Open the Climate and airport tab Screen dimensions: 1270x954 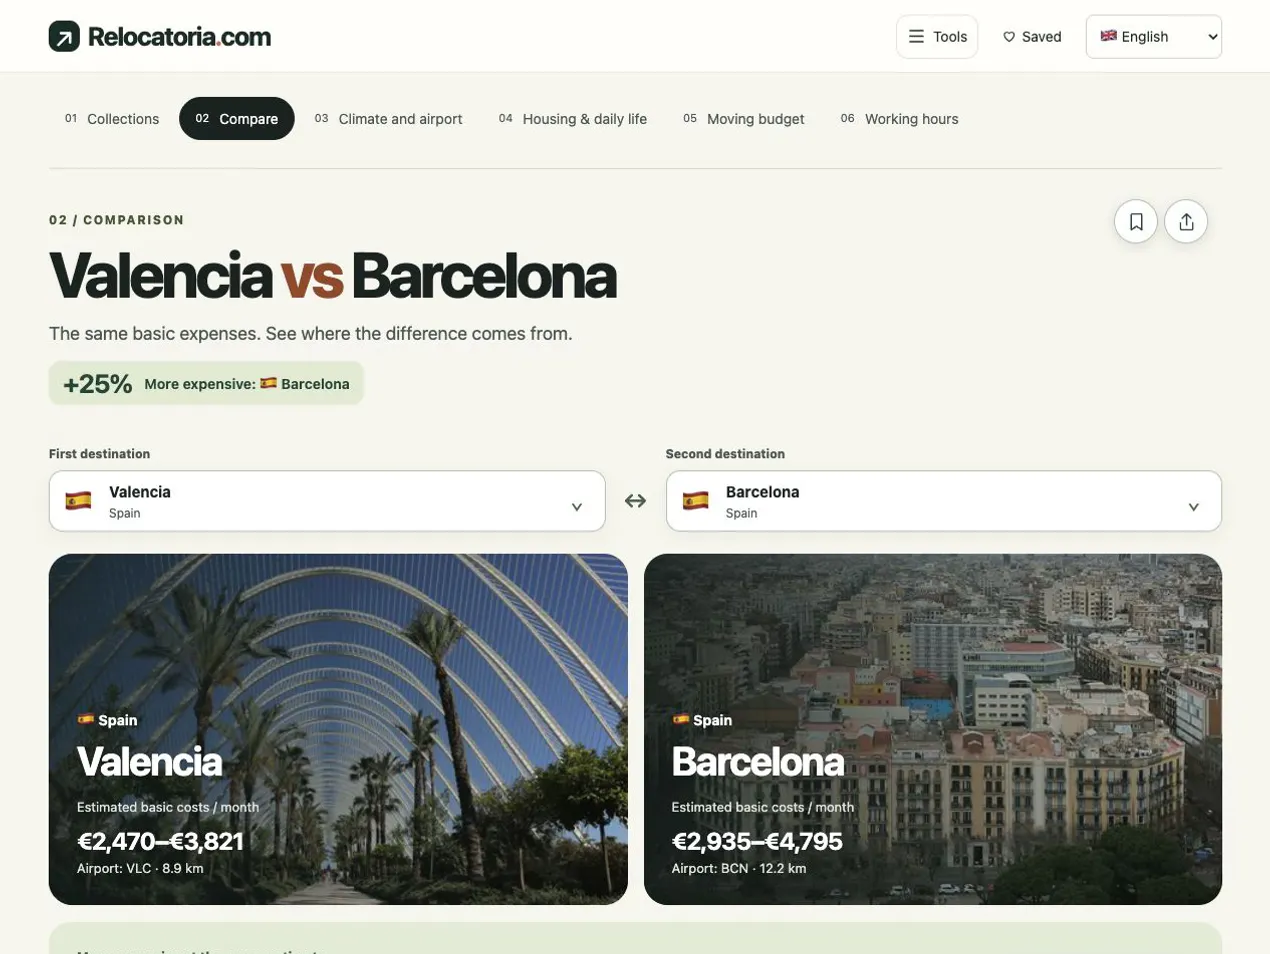(388, 119)
